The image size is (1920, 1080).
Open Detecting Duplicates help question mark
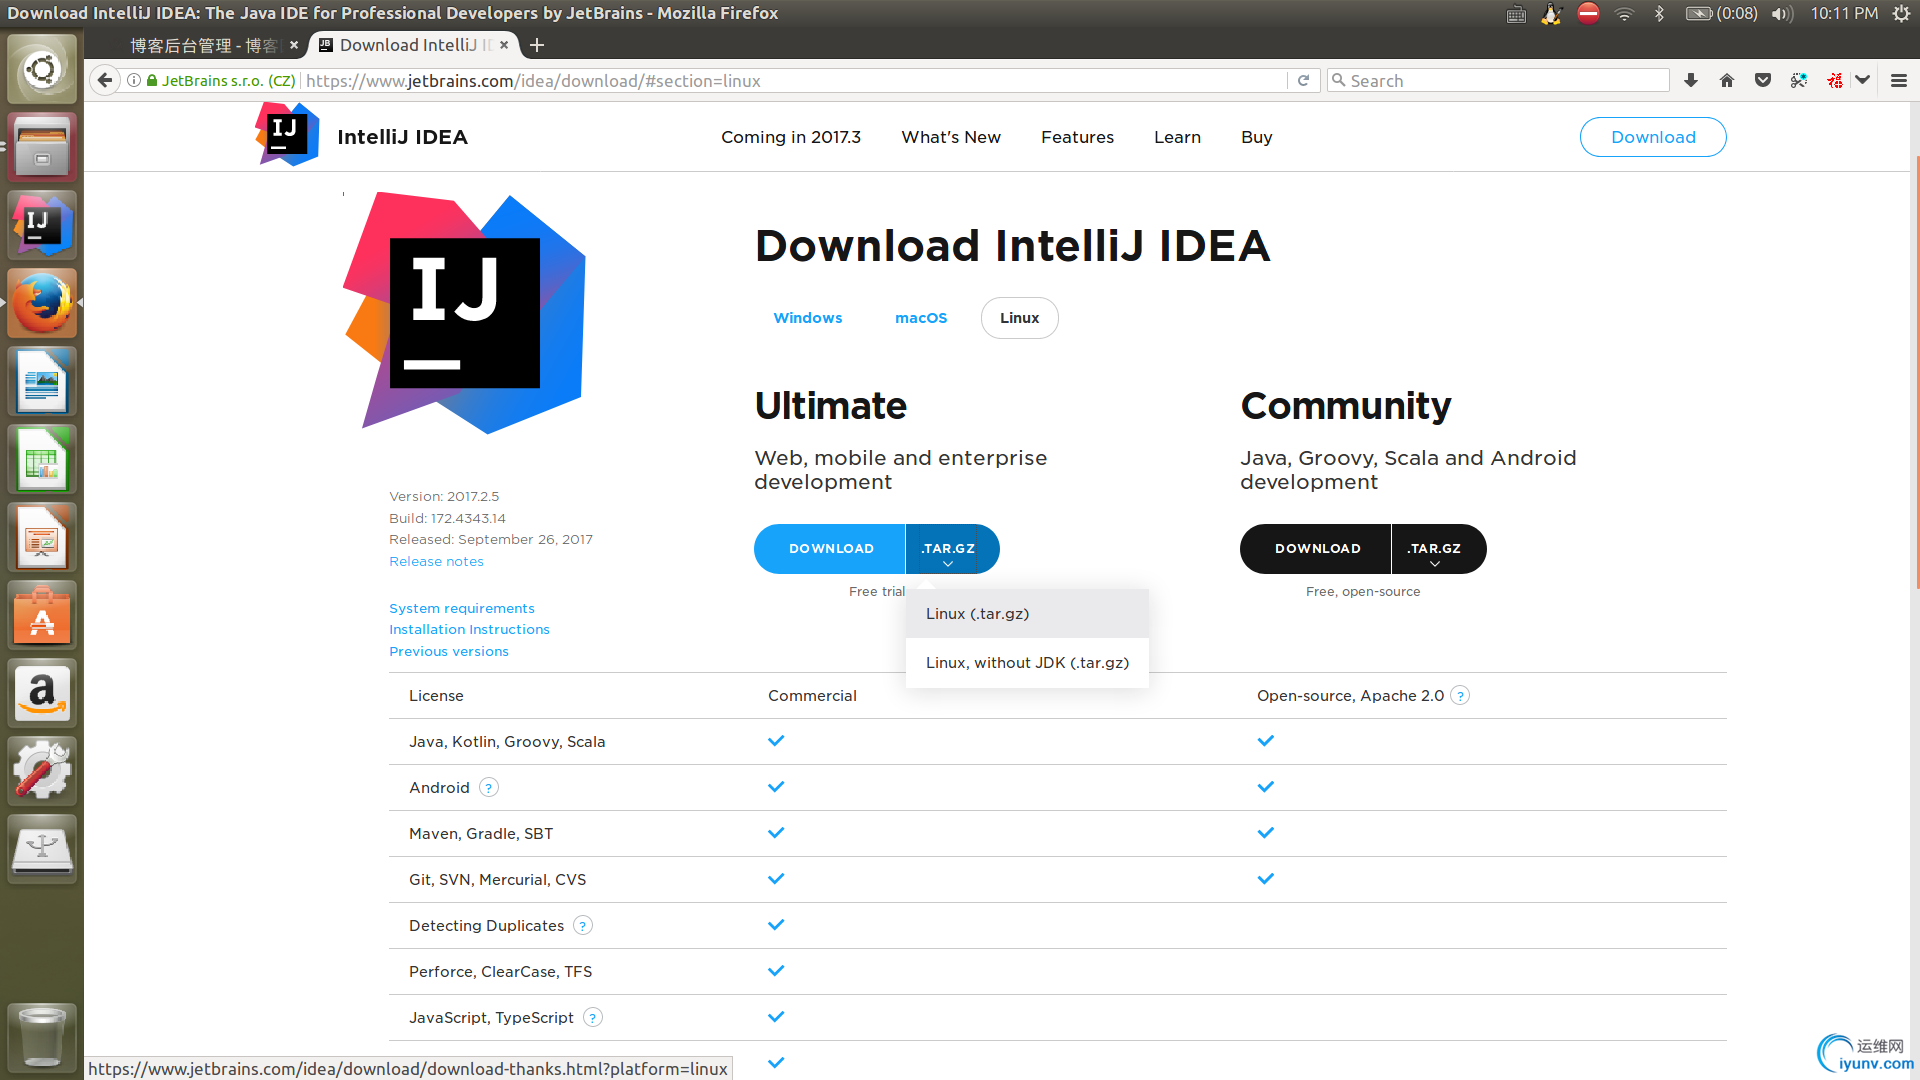[583, 926]
